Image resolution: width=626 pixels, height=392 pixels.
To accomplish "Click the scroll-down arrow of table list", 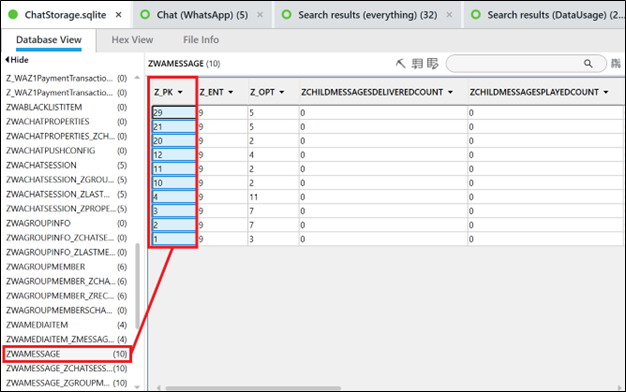I will coord(137,386).
